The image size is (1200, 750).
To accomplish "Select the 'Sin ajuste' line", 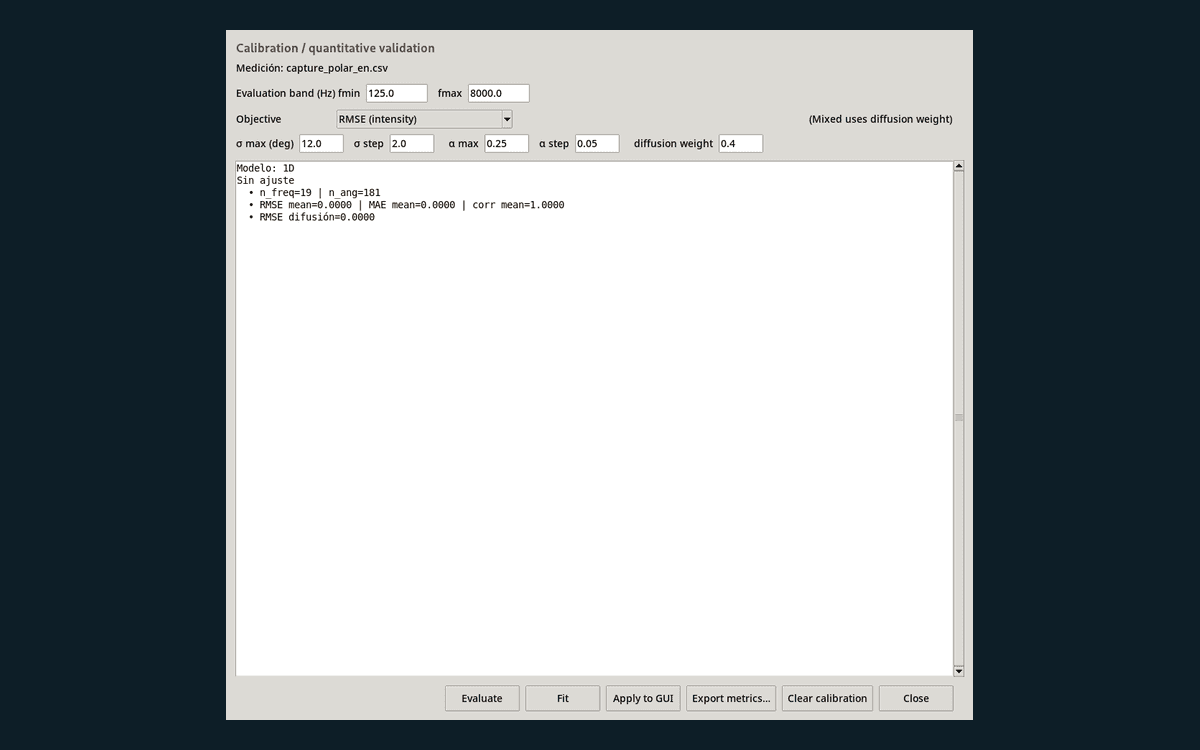I will point(266,180).
